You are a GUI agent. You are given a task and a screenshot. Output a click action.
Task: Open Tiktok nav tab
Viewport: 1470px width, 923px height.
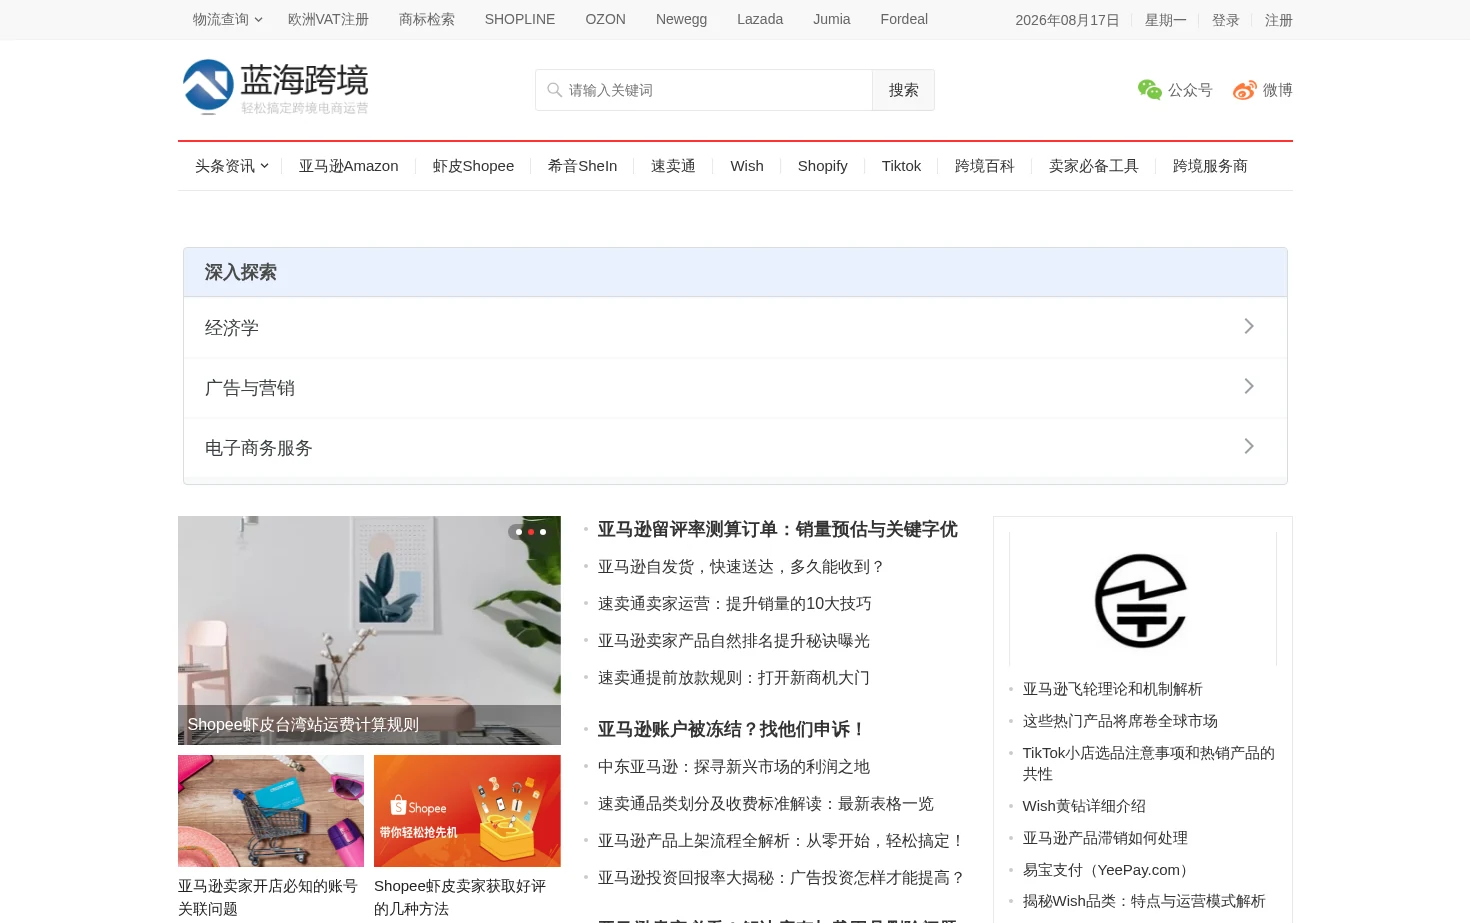coord(901,166)
